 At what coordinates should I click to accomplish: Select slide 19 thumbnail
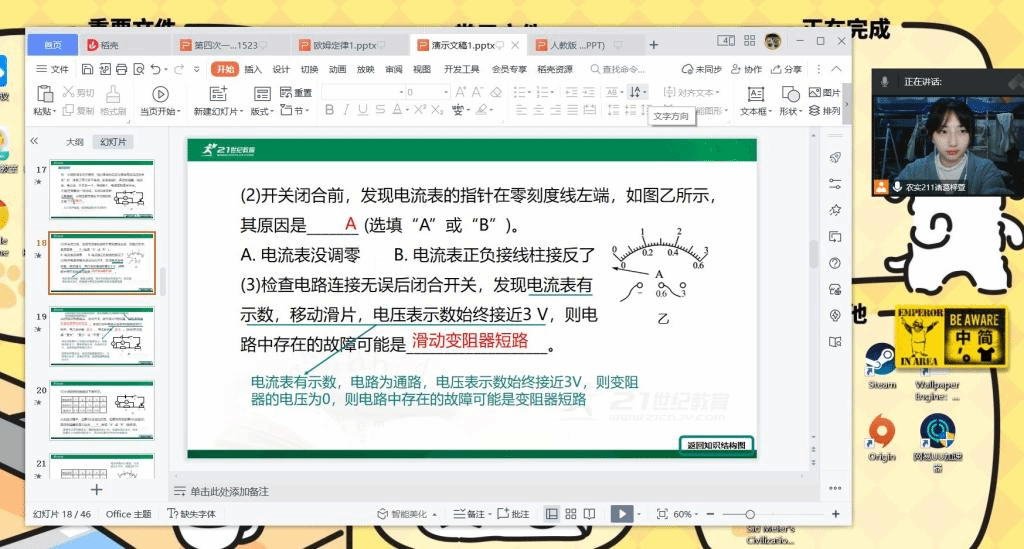pyautogui.click(x=102, y=335)
